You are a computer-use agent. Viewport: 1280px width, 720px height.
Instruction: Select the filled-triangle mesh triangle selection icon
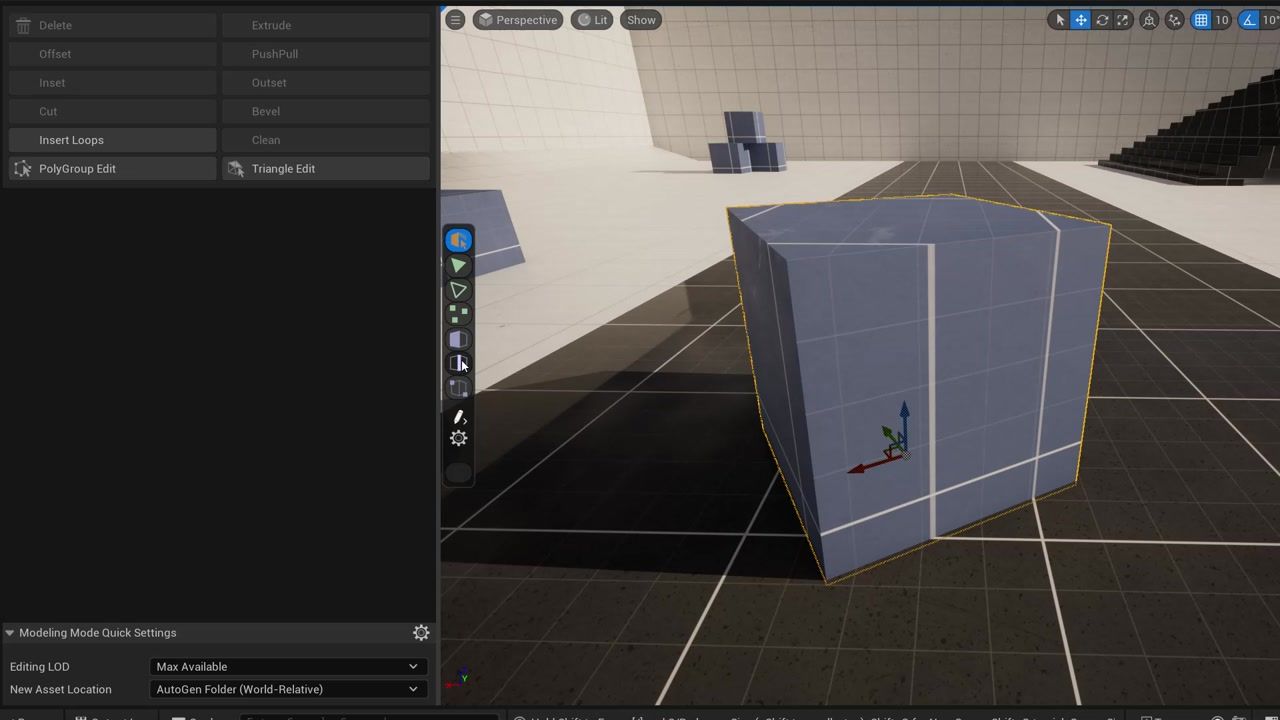pos(459,266)
